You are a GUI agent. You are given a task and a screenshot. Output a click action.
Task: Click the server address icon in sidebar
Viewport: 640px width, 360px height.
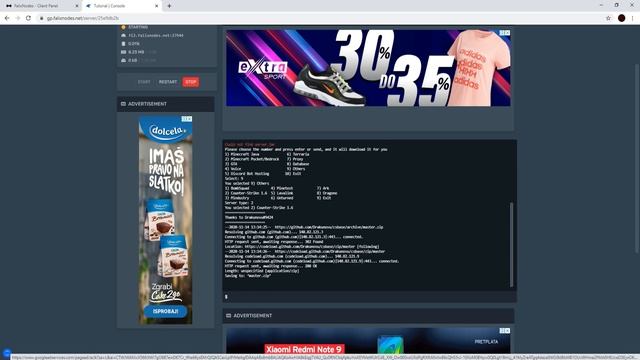click(x=123, y=36)
